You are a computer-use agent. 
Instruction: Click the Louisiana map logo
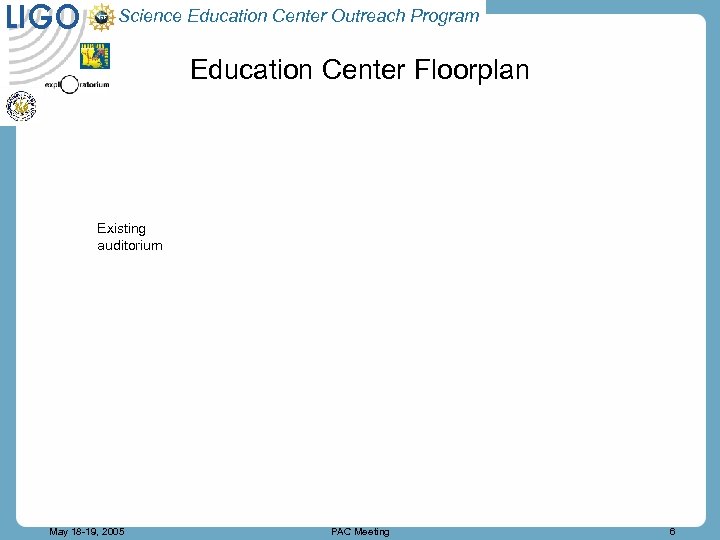tap(95, 56)
